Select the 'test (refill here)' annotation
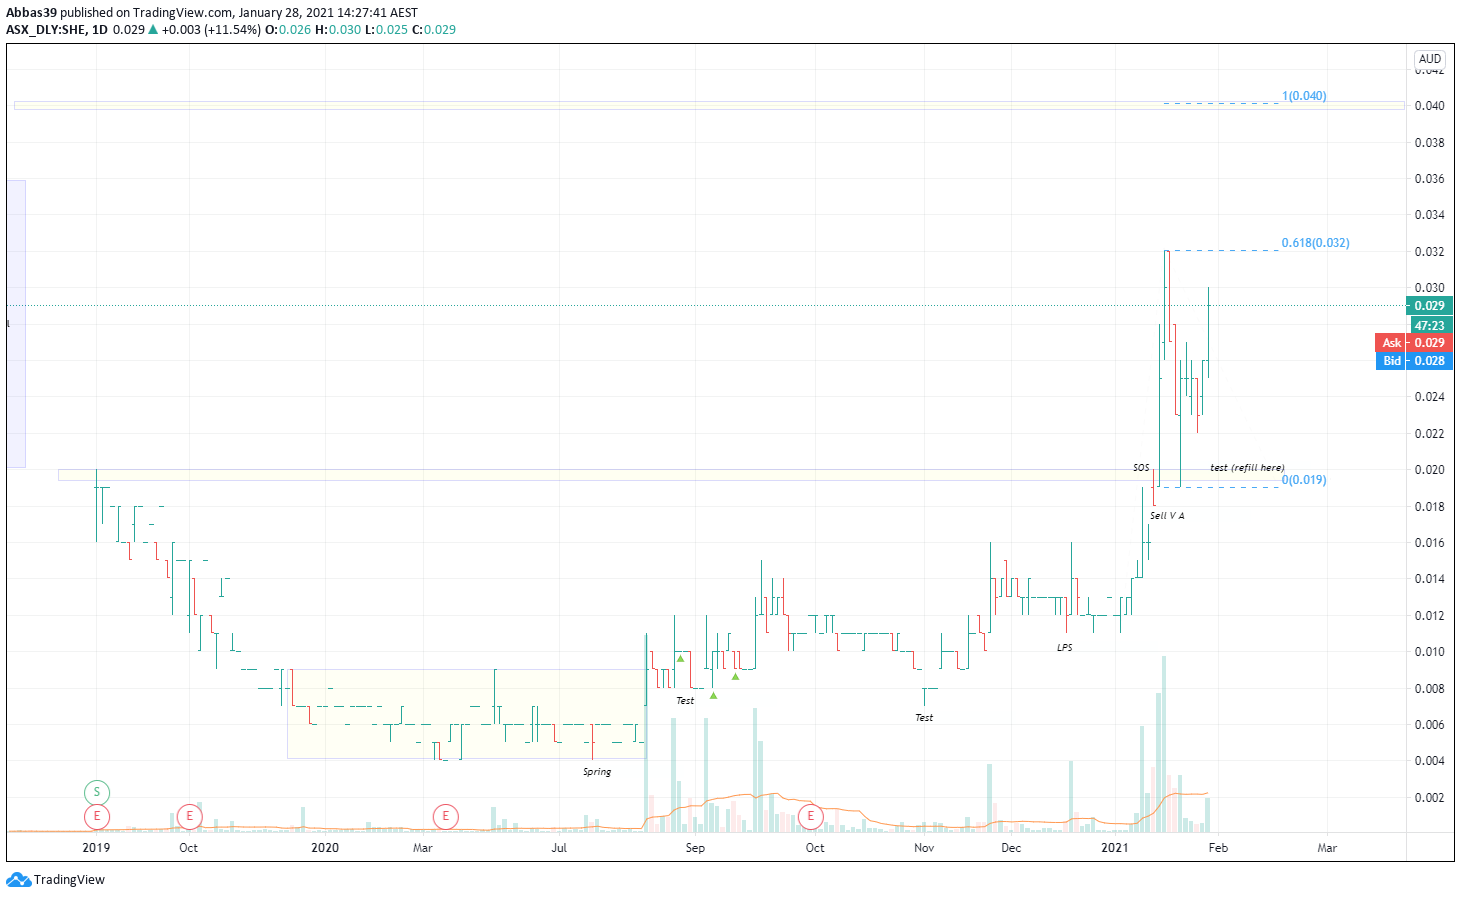 pyautogui.click(x=1247, y=467)
